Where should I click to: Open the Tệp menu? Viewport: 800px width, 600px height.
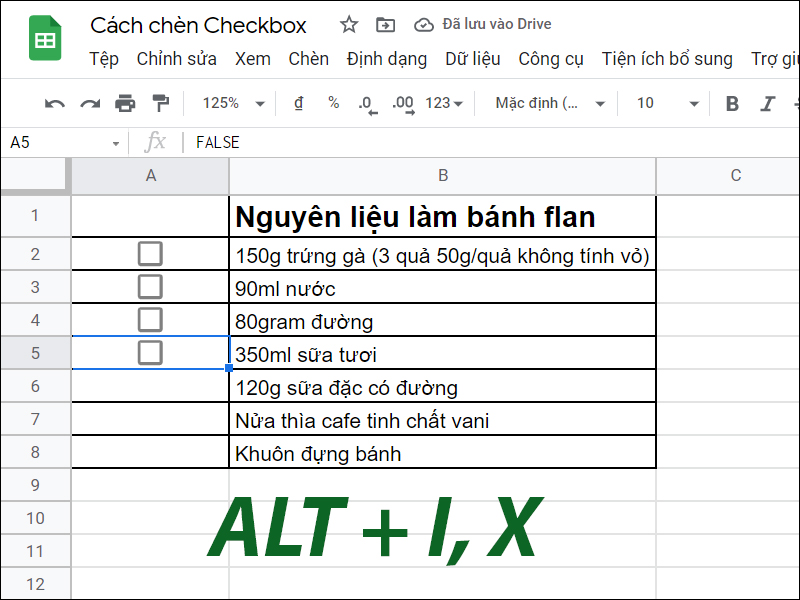pyautogui.click(x=104, y=59)
